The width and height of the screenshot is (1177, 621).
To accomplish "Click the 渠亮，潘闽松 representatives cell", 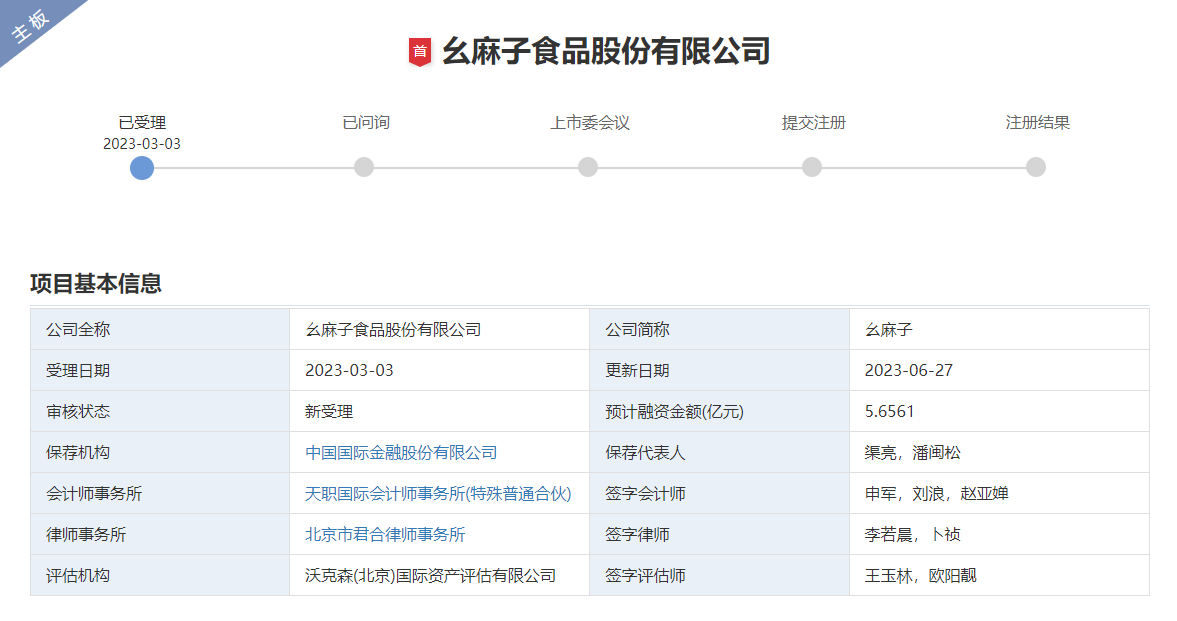I will click(999, 453).
